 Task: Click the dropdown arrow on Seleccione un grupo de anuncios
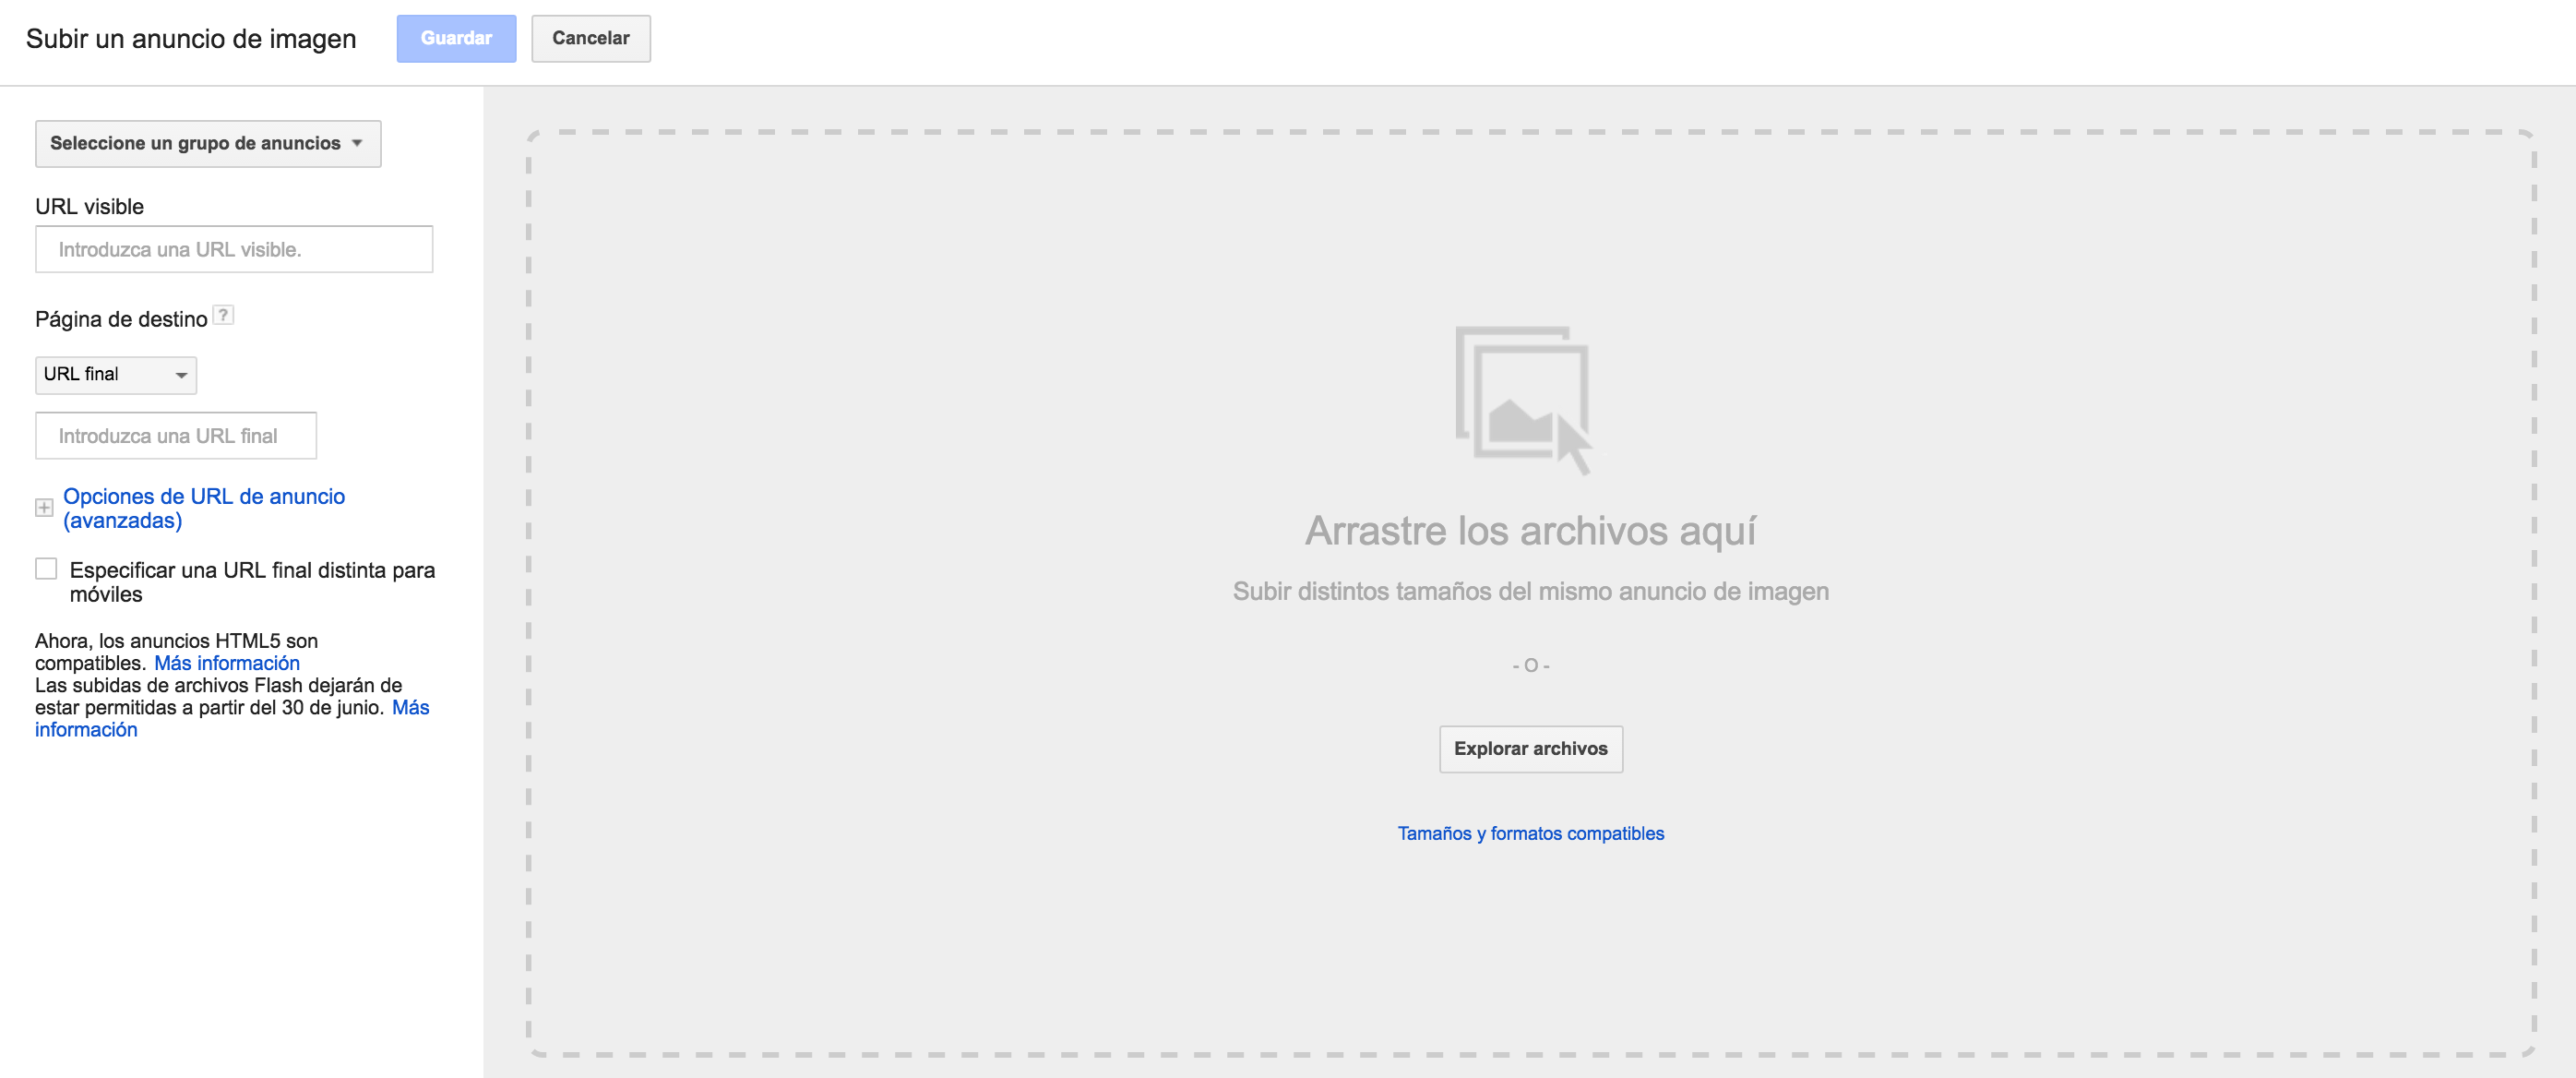tap(359, 143)
